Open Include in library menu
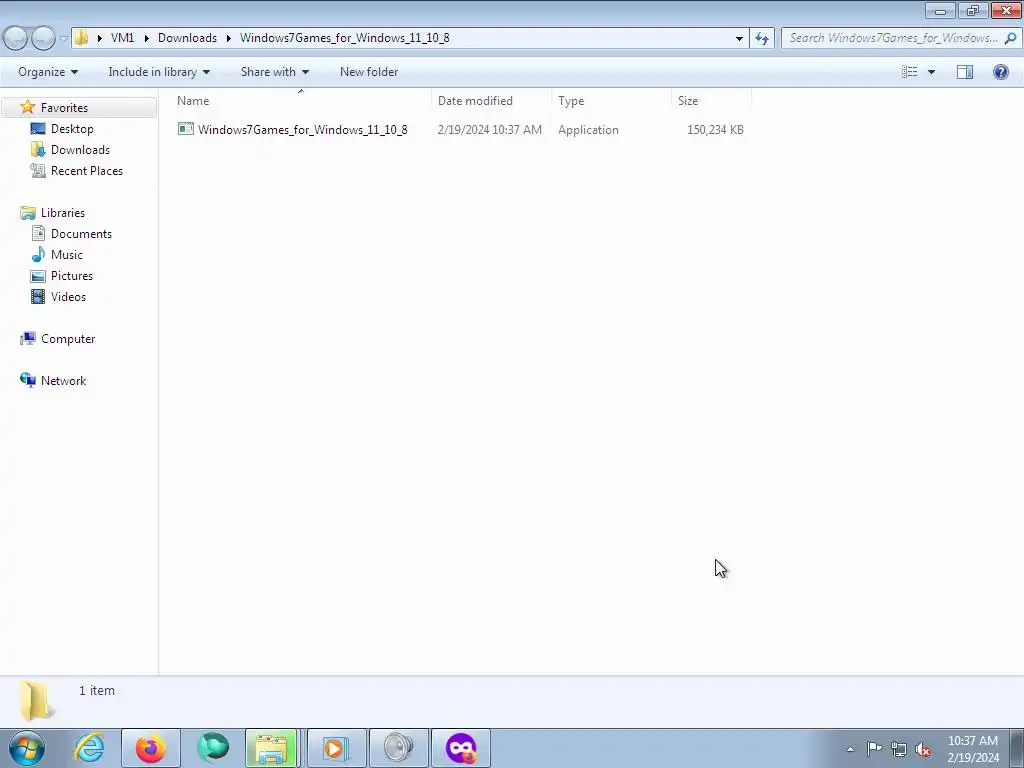This screenshot has width=1024, height=768. (159, 72)
